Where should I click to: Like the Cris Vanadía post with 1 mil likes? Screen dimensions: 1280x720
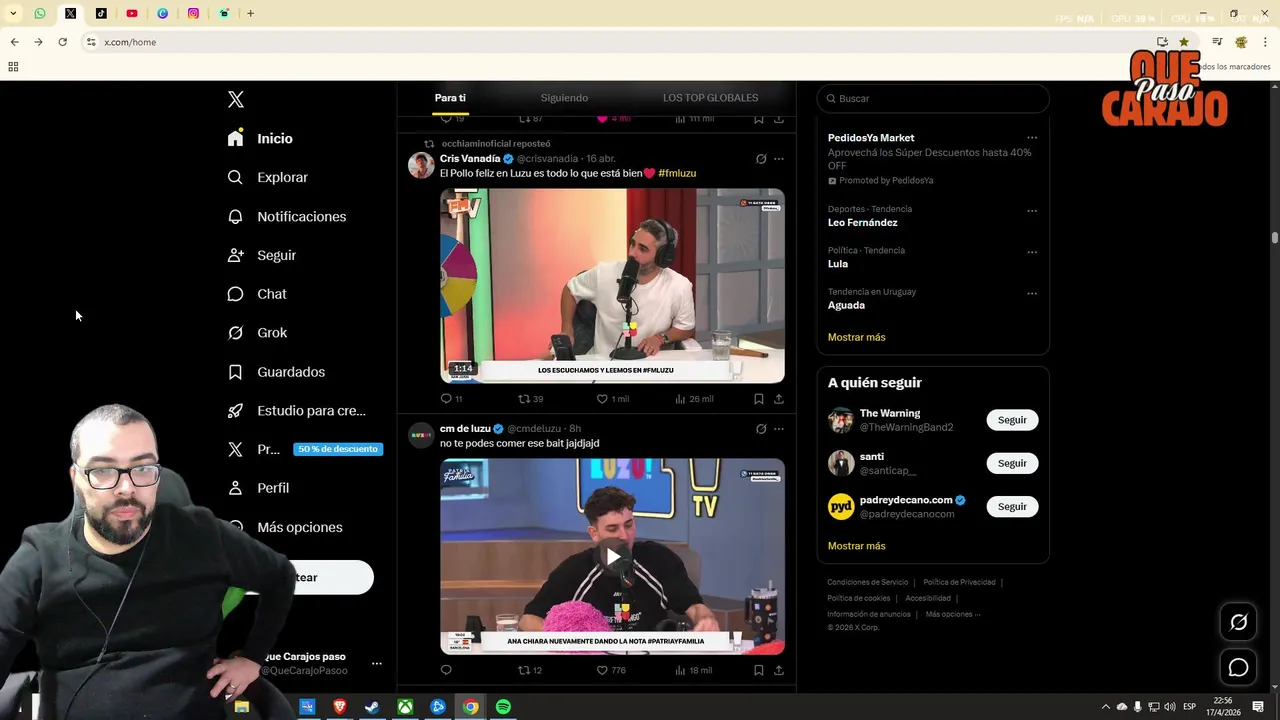(612, 399)
